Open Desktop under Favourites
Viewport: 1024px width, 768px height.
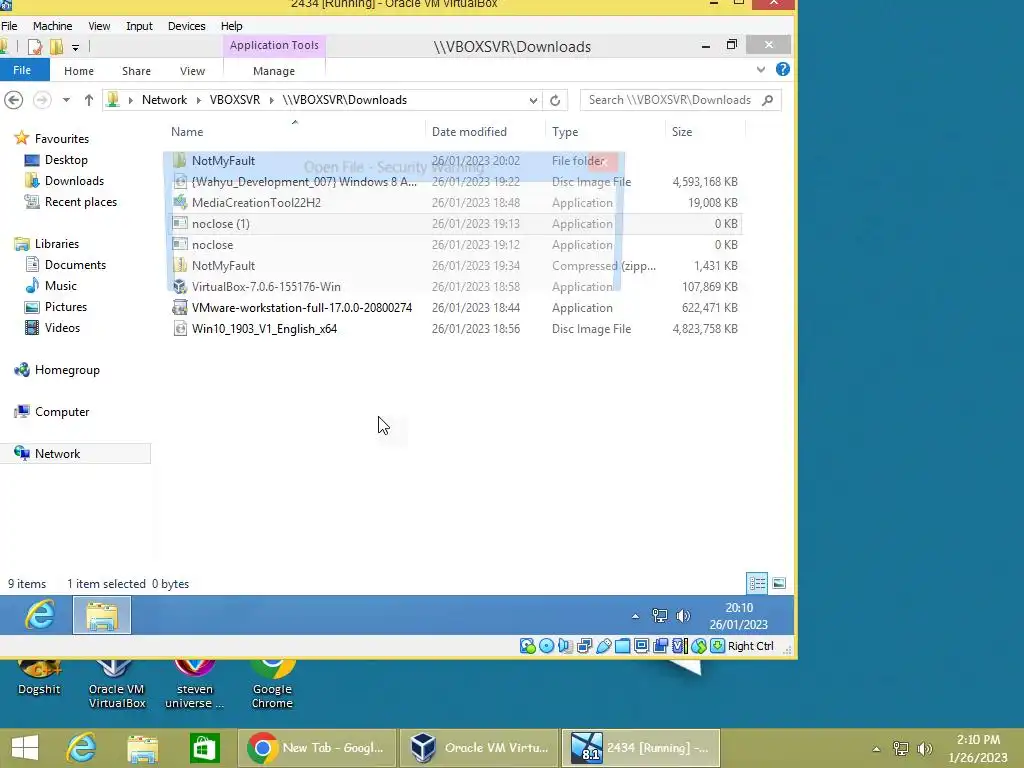click(56, 160)
